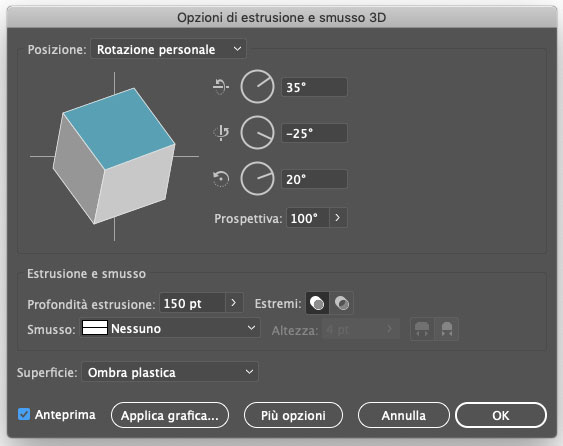Click the Applica grafica button
The width and height of the screenshot is (563, 446).
pyautogui.click(x=170, y=415)
